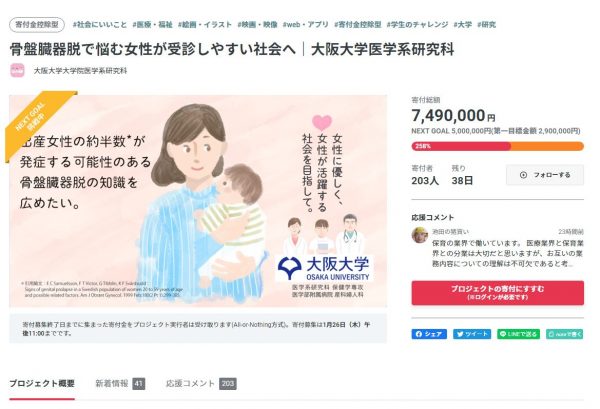Open the #web・アプリ tag
This screenshot has width=600, height=409.
click(305, 24)
